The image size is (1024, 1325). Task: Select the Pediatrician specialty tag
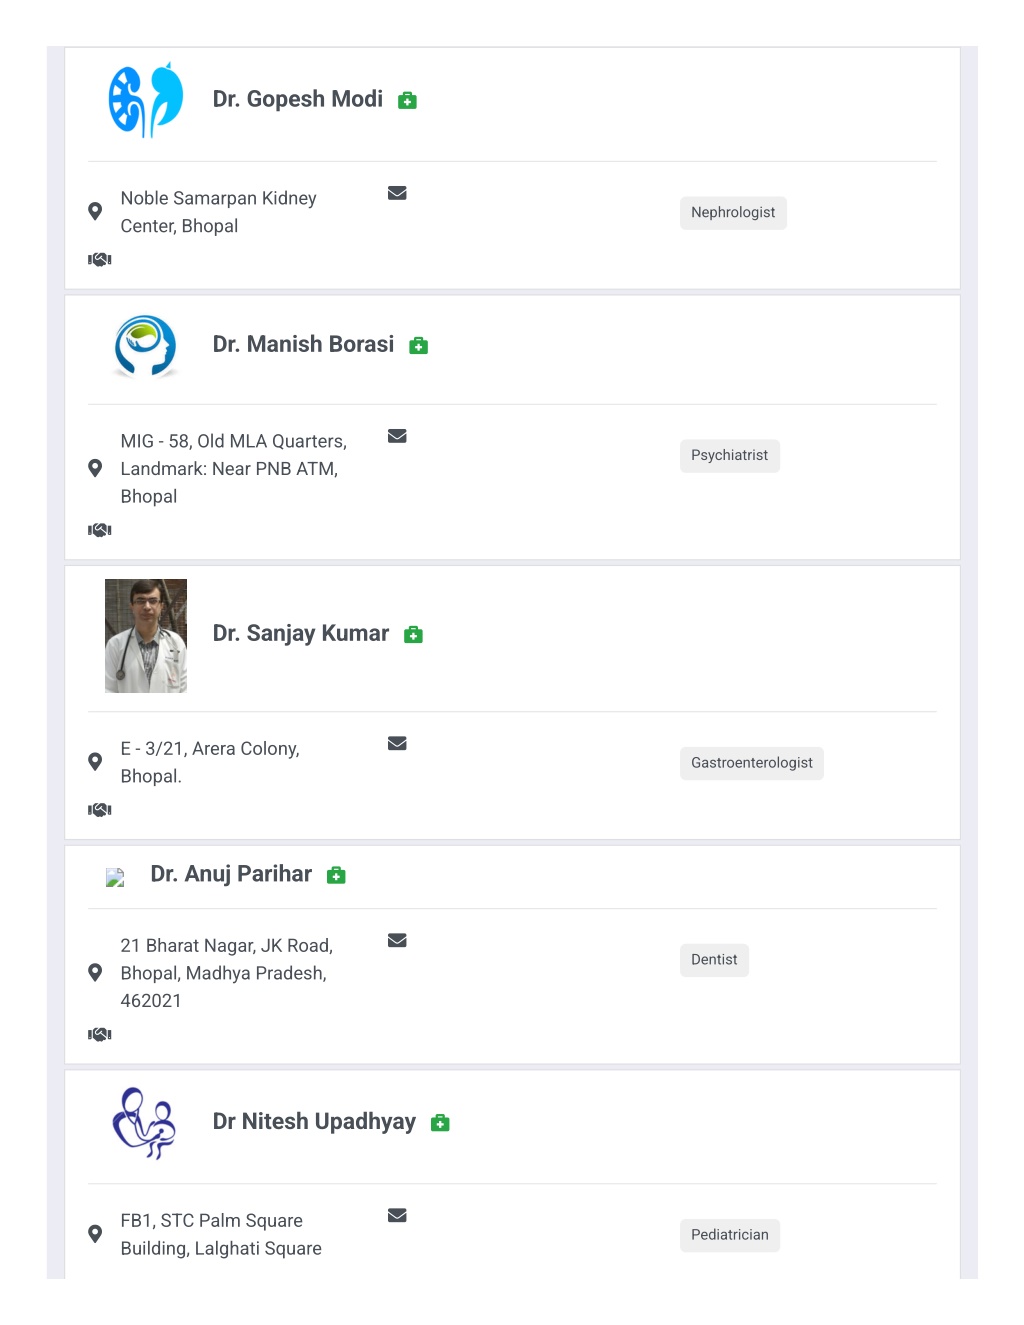coord(730,1235)
